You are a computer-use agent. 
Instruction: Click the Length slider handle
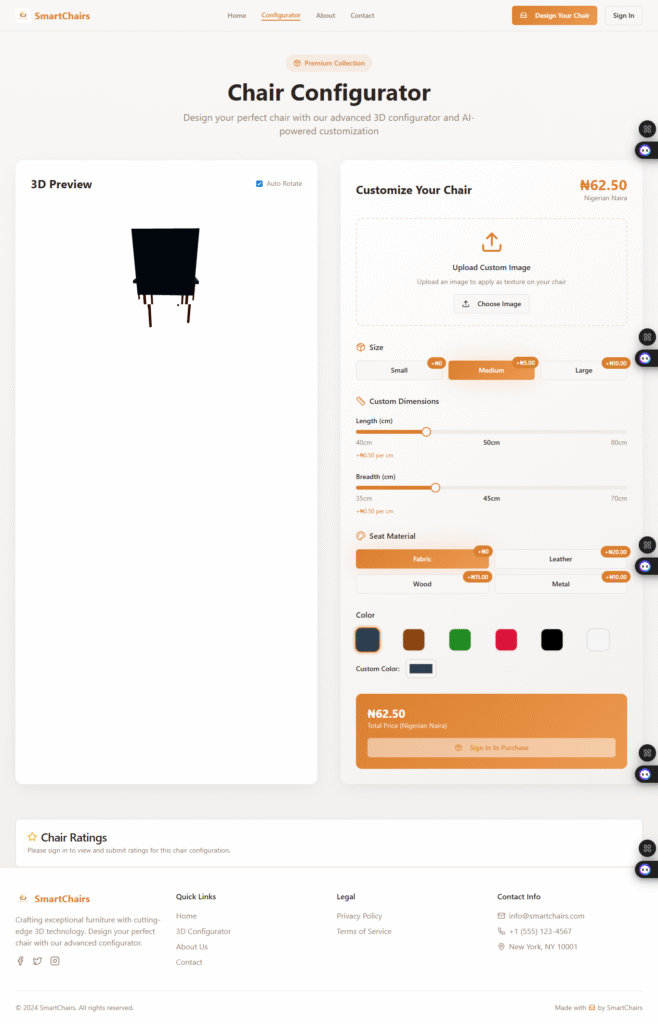tap(426, 432)
